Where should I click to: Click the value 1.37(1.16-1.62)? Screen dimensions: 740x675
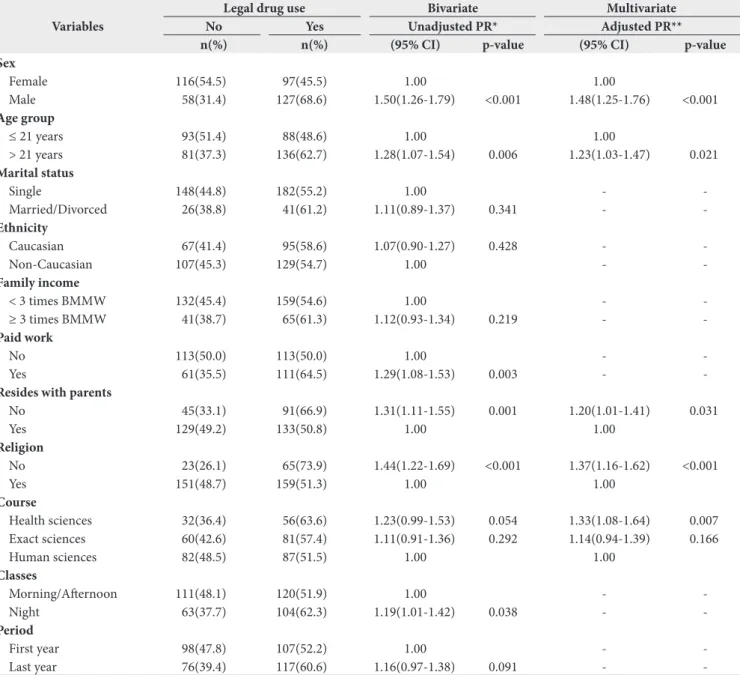click(609, 466)
